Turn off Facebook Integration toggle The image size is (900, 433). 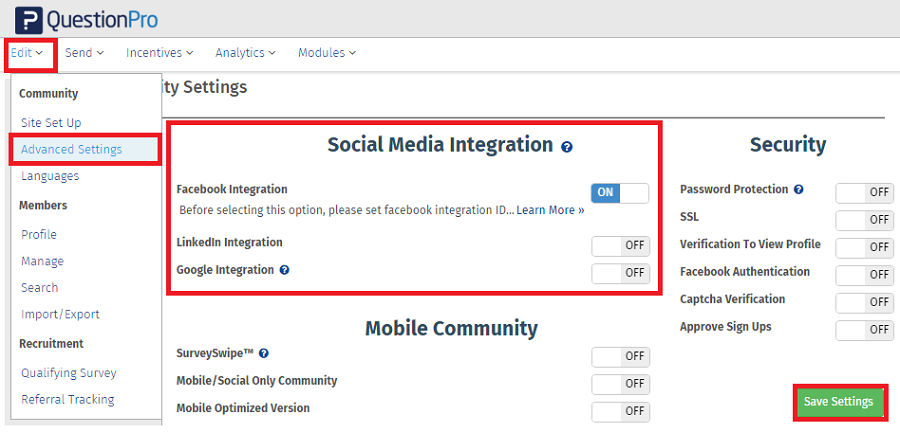click(x=620, y=193)
